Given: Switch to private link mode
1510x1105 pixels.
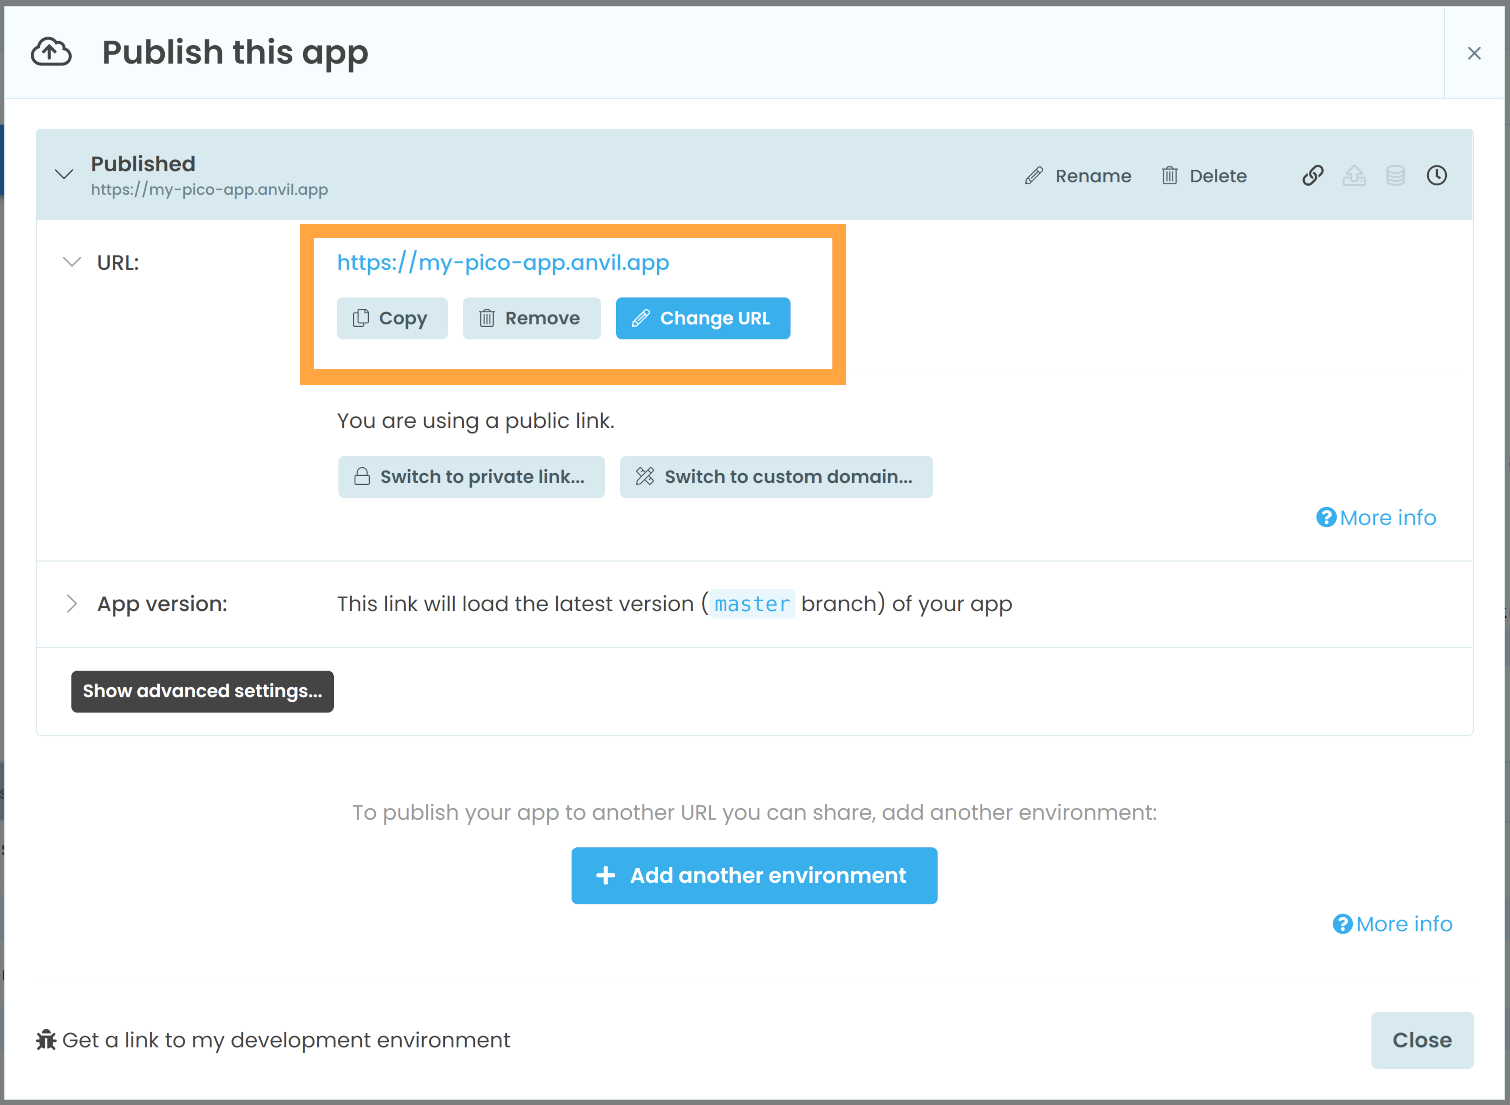Looking at the screenshot, I should pos(471,477).
